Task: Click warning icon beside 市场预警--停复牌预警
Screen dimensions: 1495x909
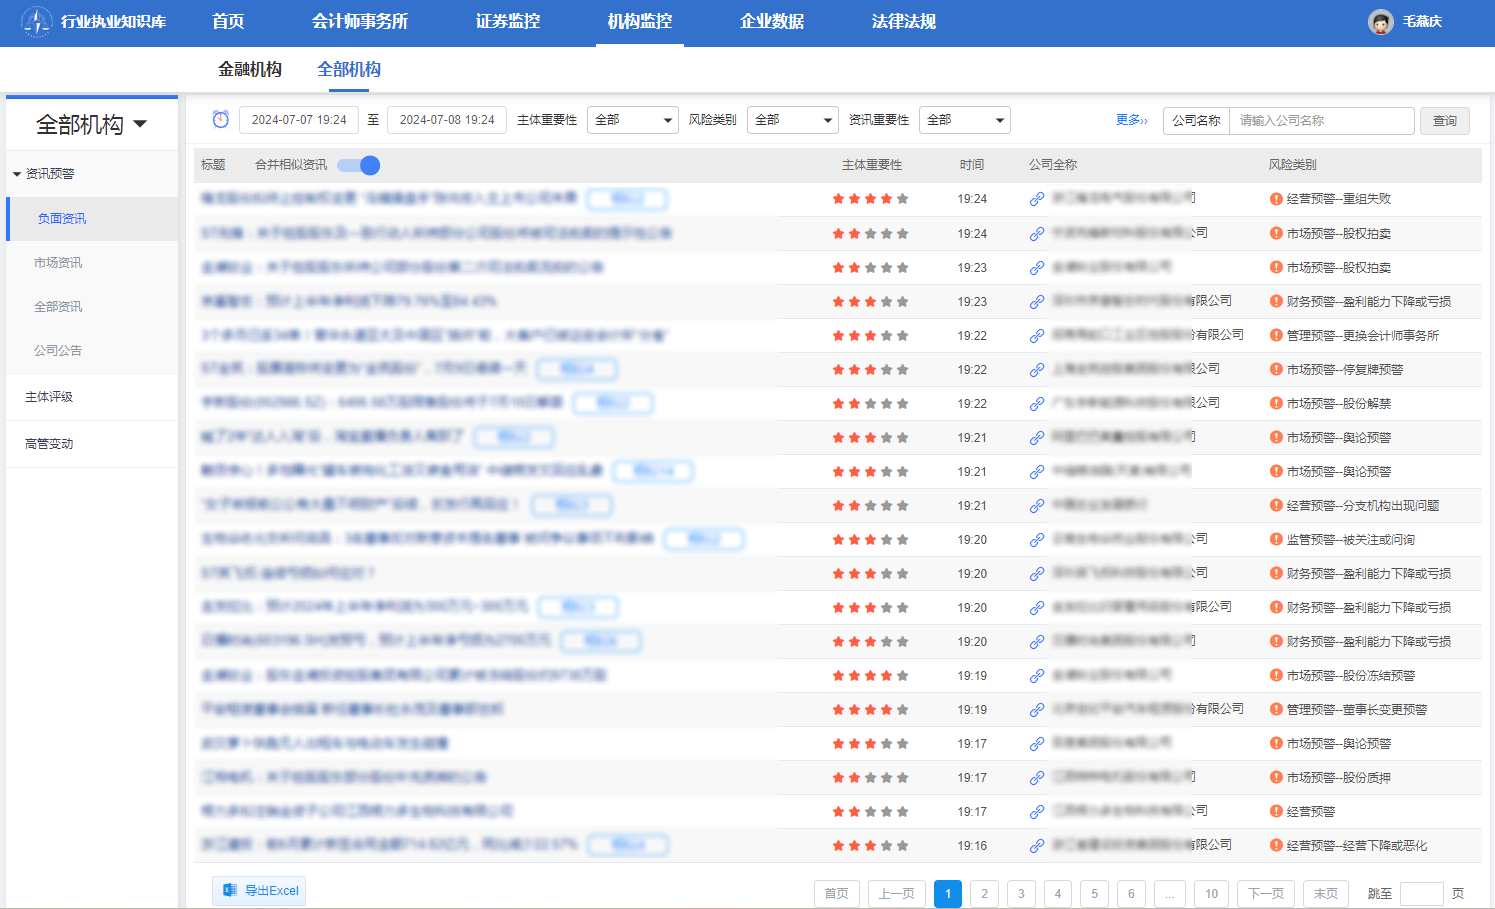Action: (x=1276, y=370)
